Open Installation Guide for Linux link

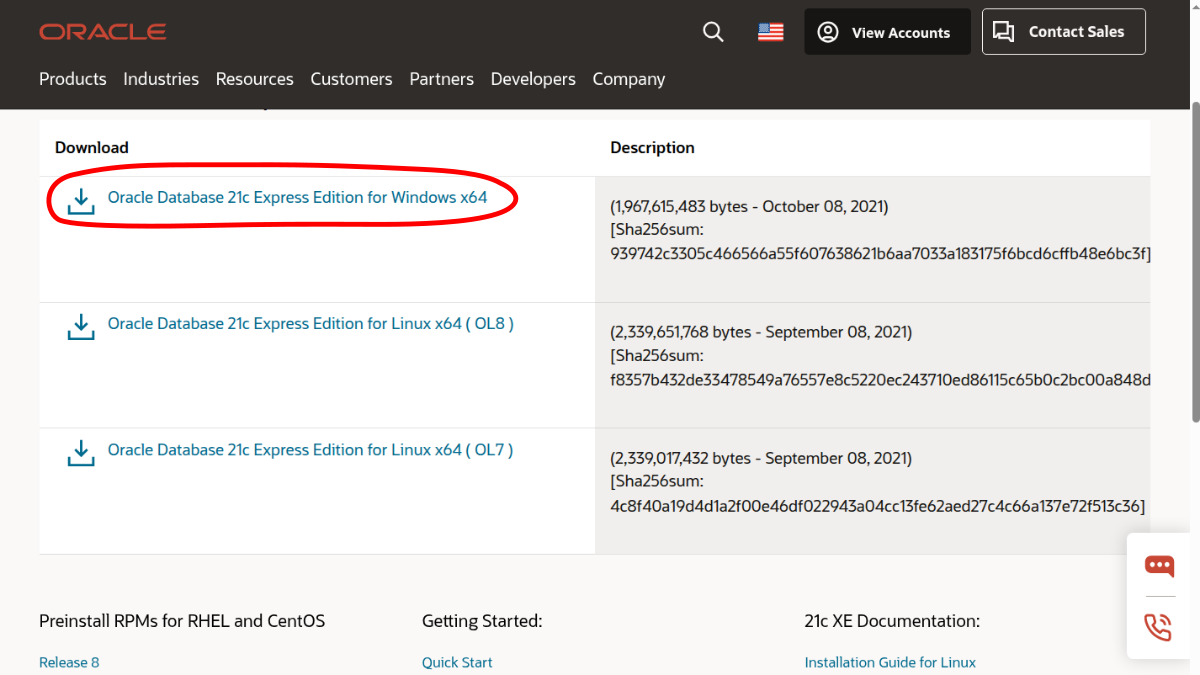[890, 662]
